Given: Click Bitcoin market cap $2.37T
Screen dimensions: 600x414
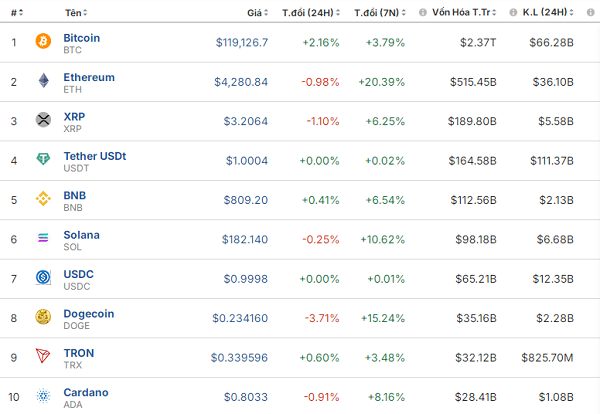Looking at the screenshot, I should click(x=478, y=42).
